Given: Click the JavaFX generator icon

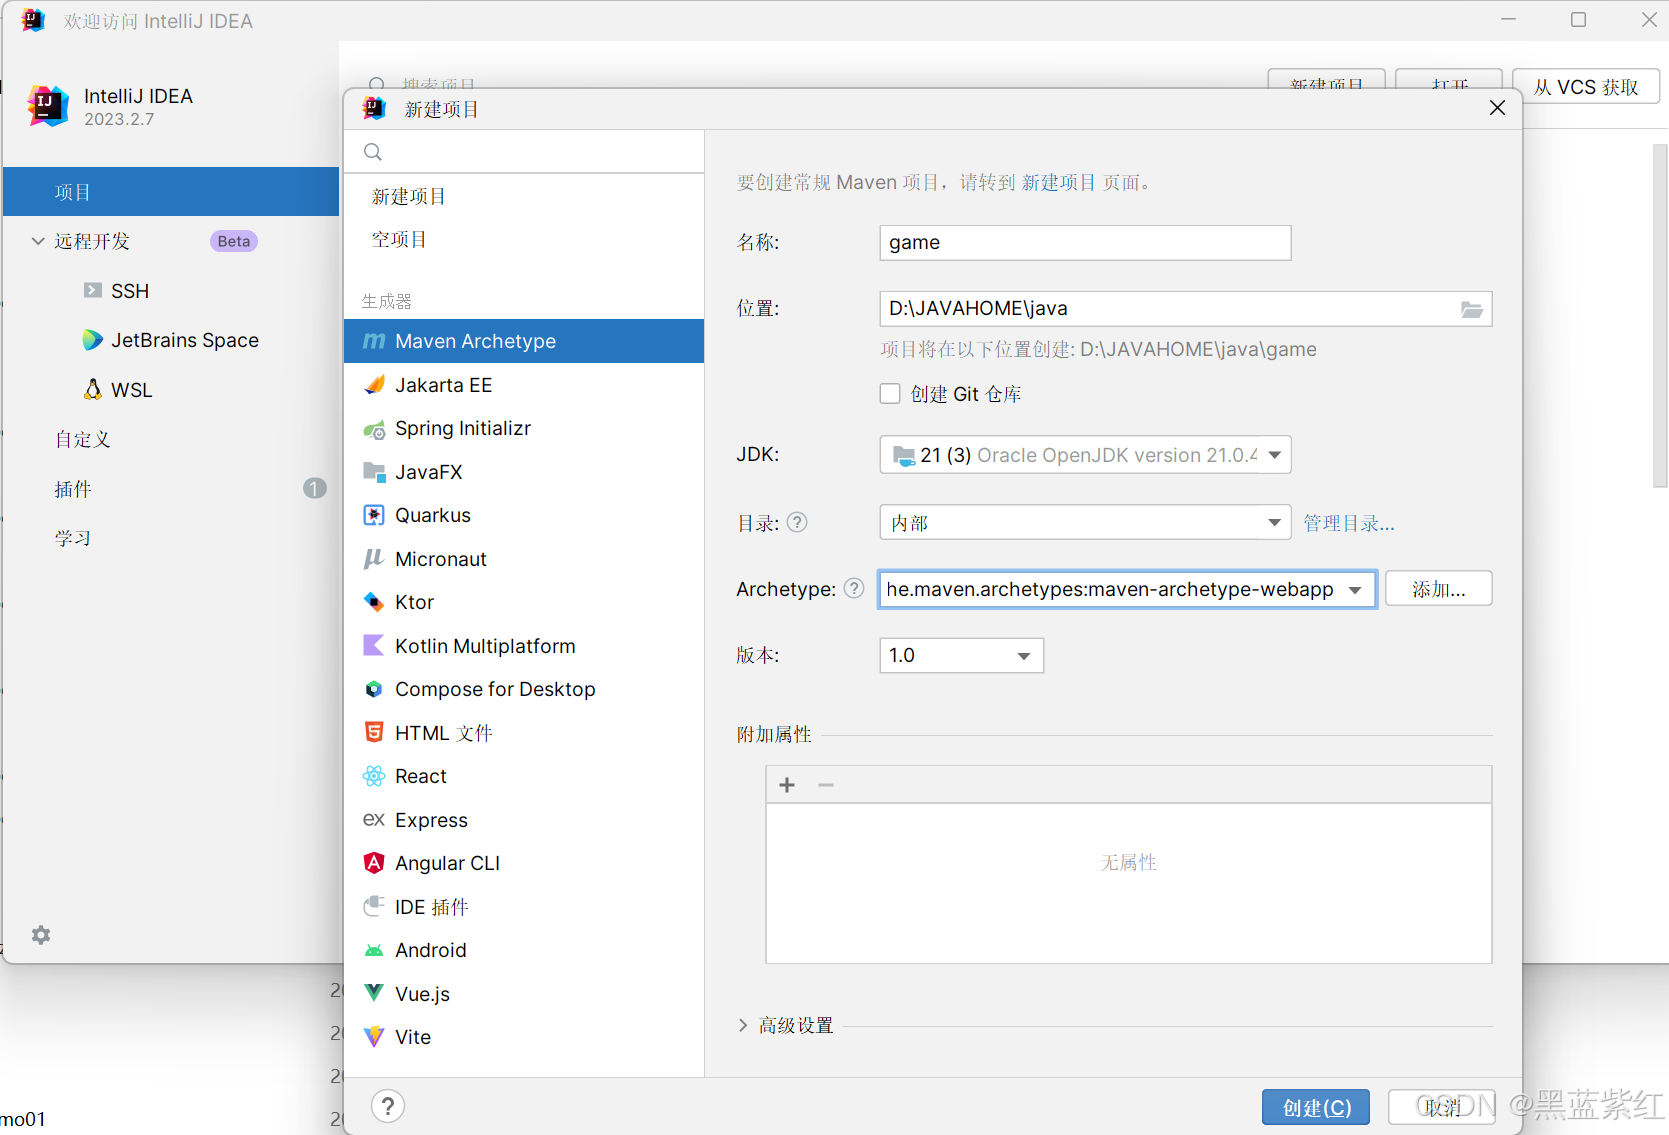Looking at the screenshot, I should click(374, 472).
